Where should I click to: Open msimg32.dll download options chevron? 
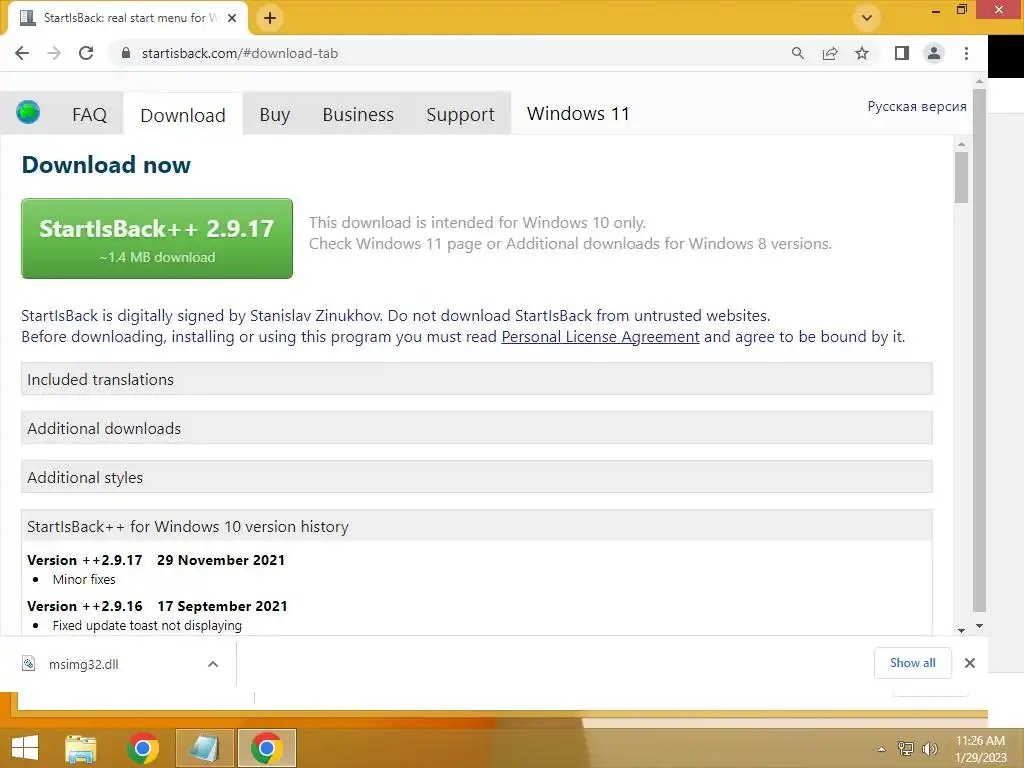point(213,664)
